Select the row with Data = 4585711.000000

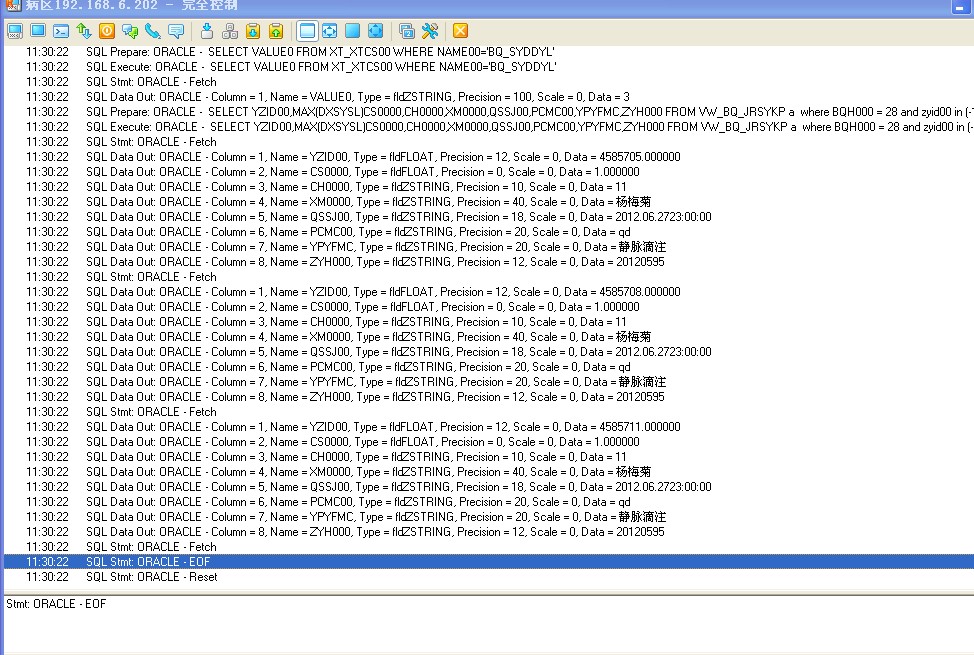489,427
